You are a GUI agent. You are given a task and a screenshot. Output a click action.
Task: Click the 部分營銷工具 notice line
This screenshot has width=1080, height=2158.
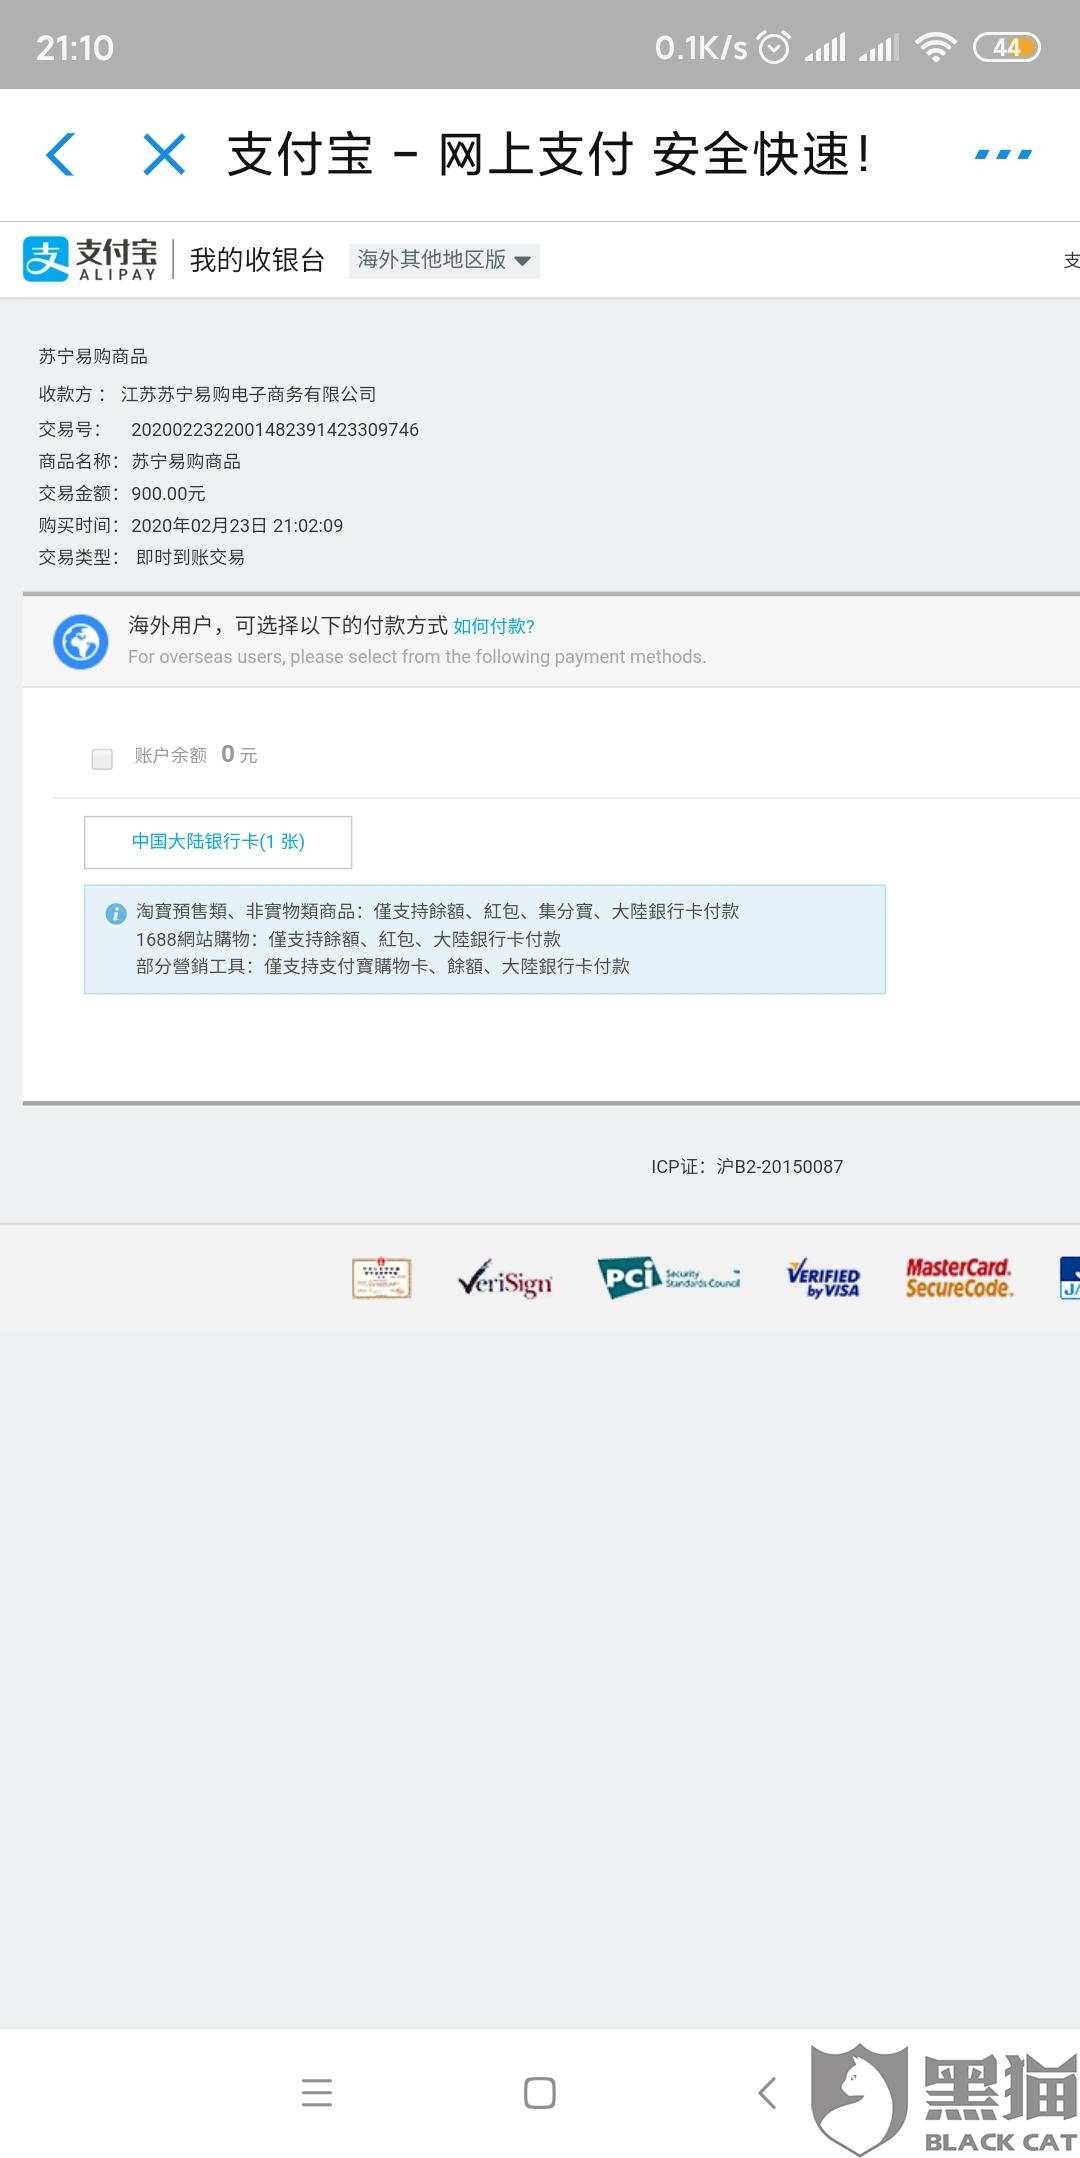[x=383, y=966]
